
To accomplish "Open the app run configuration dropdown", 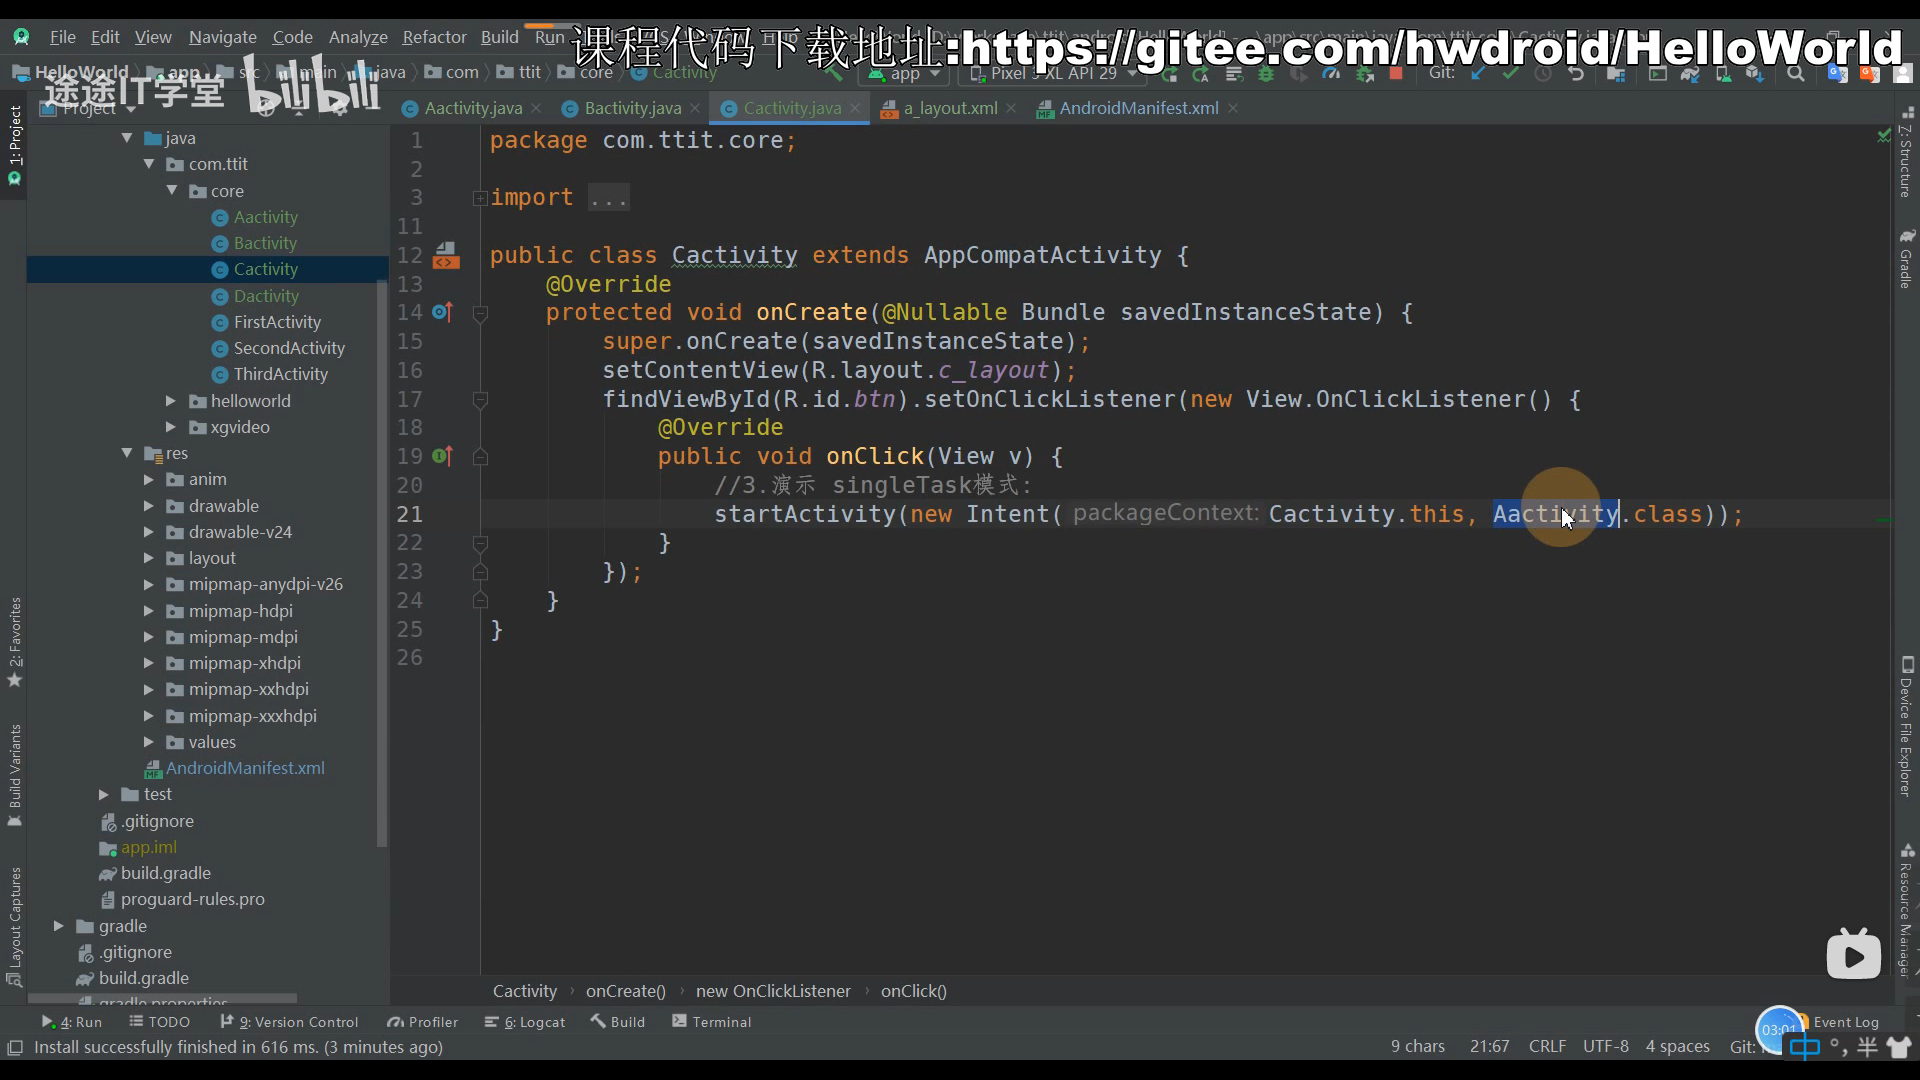I will [x=905, y=74].
